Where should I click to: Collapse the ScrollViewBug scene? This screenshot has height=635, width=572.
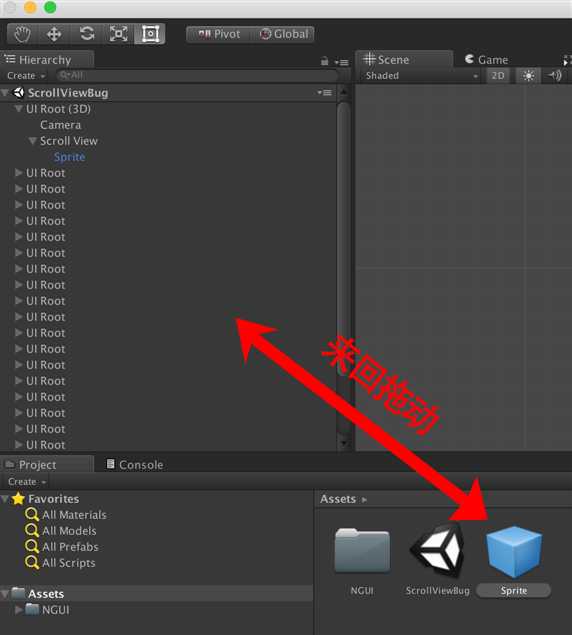pos(5,93)
